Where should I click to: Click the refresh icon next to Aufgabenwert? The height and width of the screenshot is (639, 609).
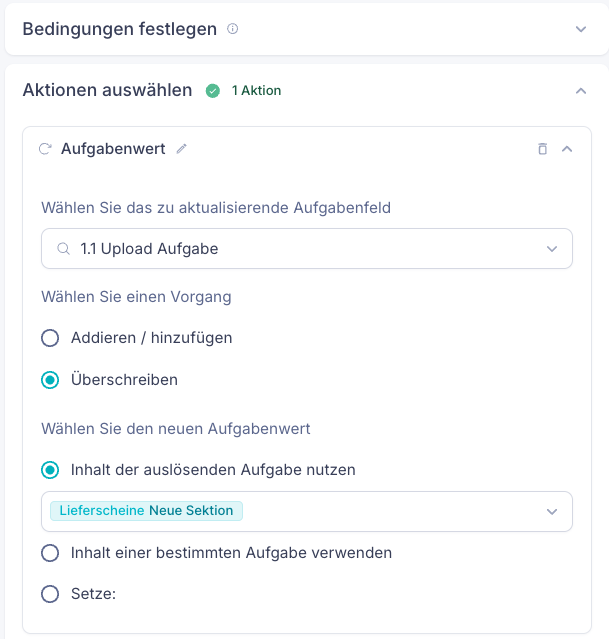coord(44,149)
